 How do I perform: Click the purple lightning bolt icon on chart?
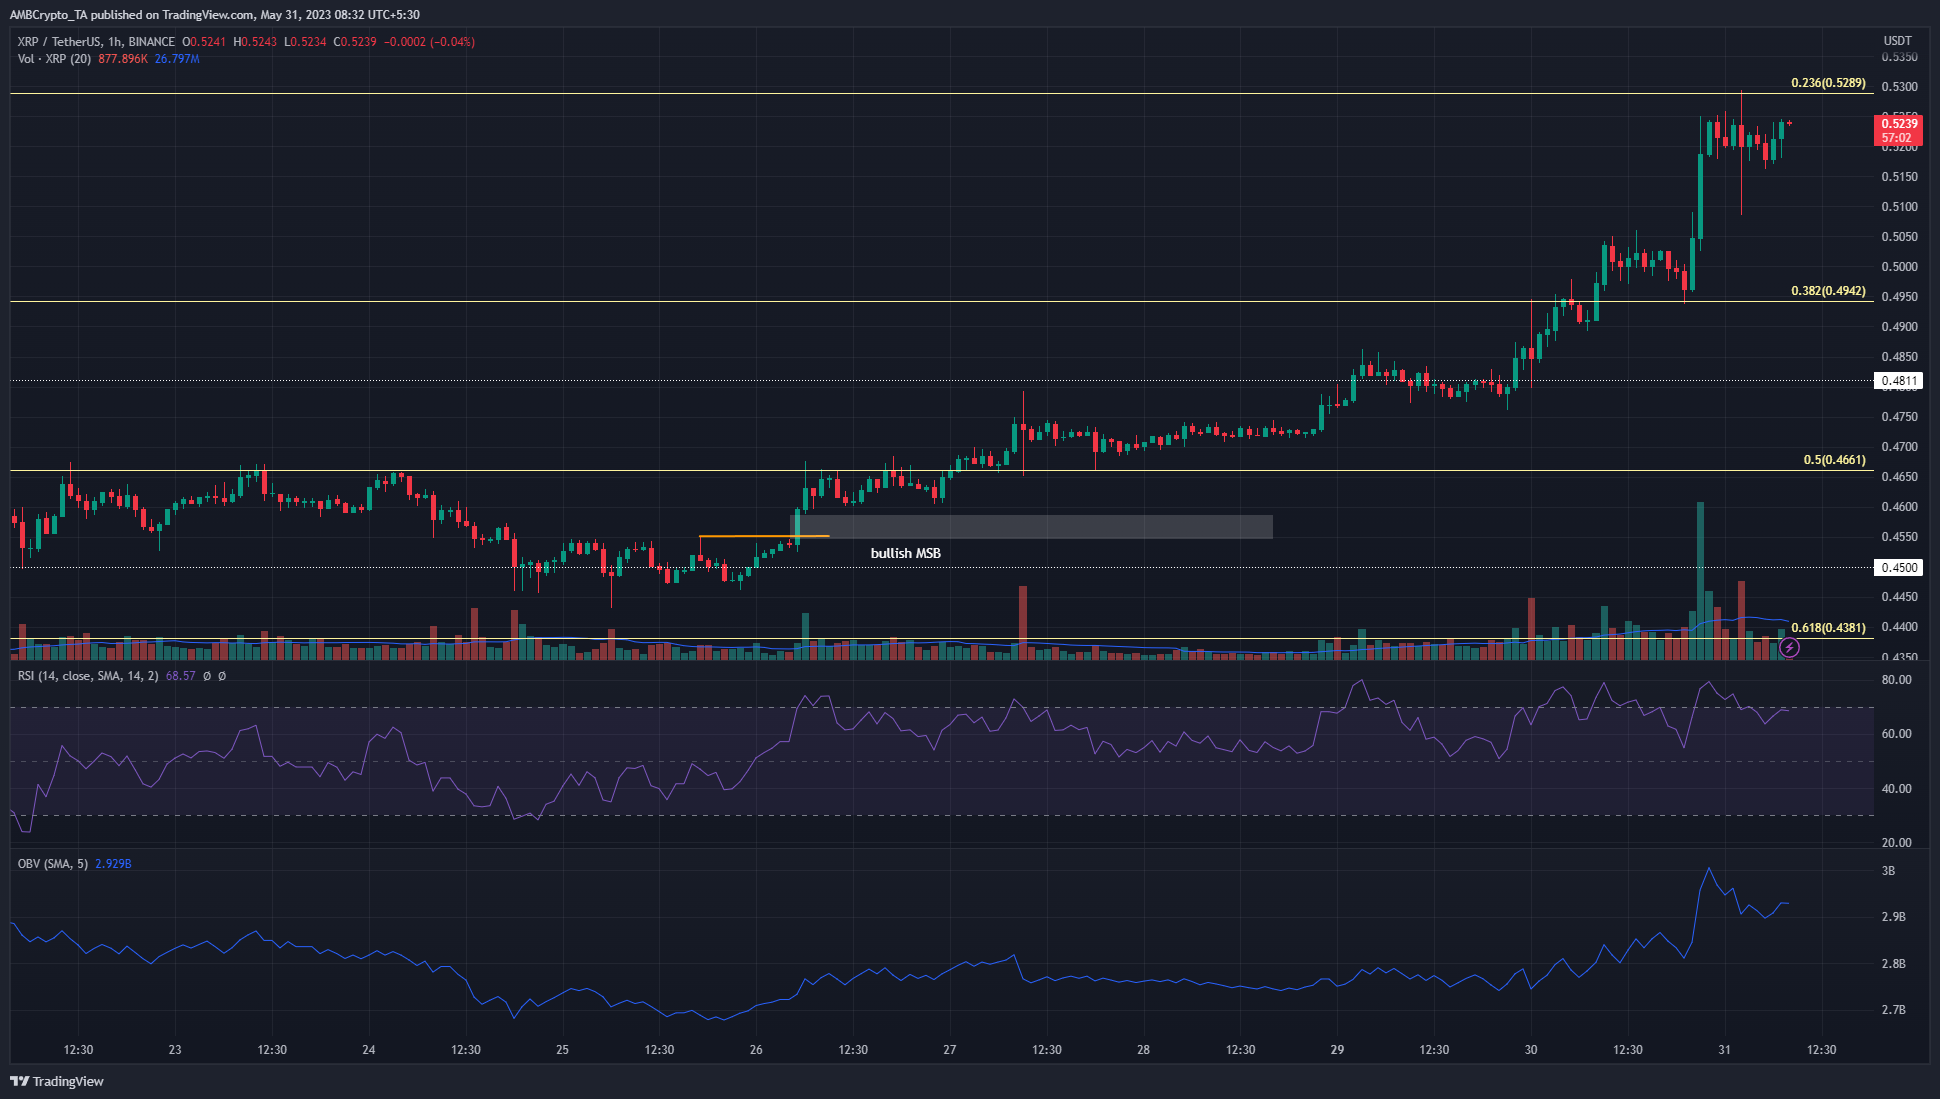tap(1790, 648)
